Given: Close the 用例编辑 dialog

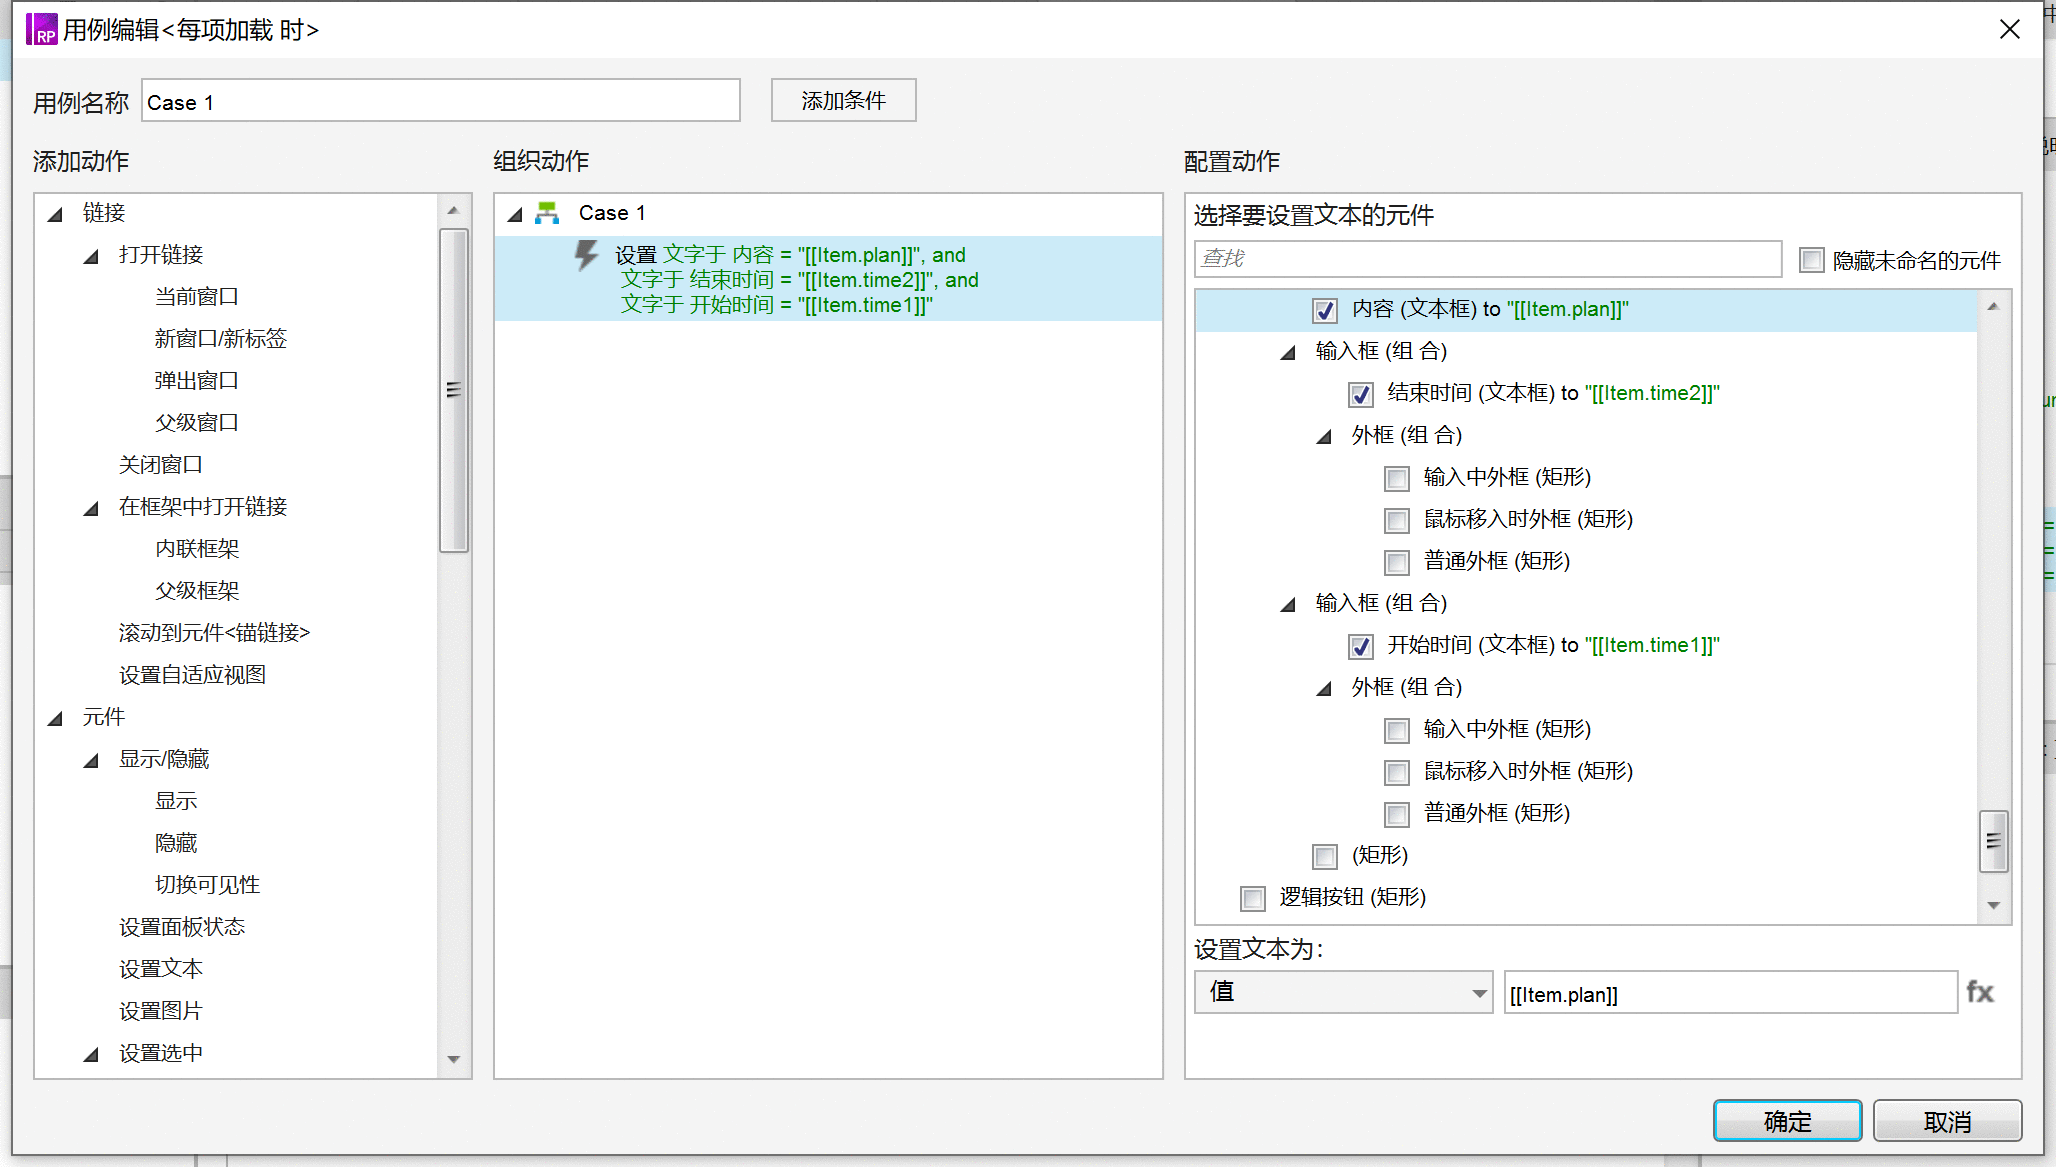Looking at the screenshot, I should click(x=2010, y=29).
